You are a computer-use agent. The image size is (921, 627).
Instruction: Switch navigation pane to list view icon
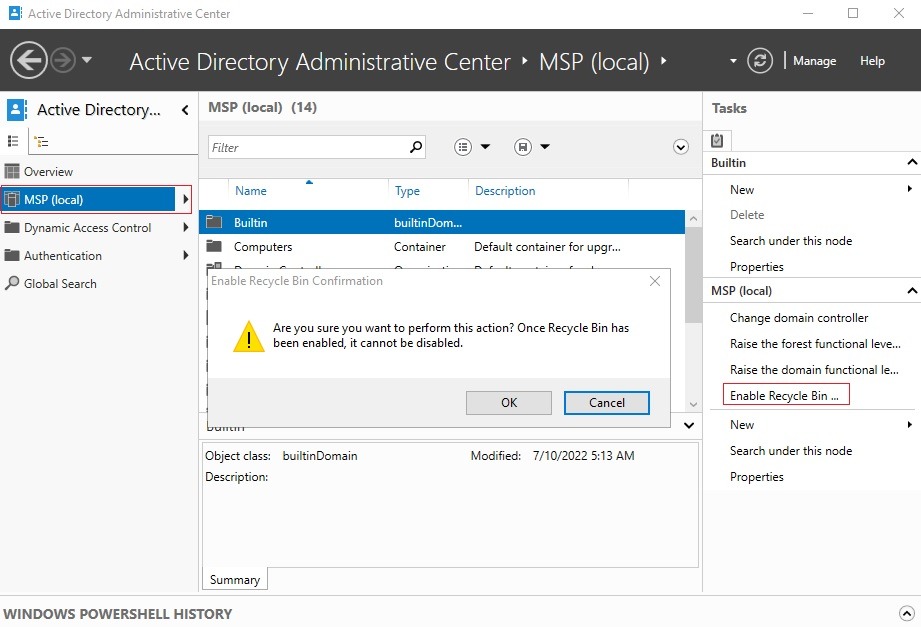click(x=13, y=141)
